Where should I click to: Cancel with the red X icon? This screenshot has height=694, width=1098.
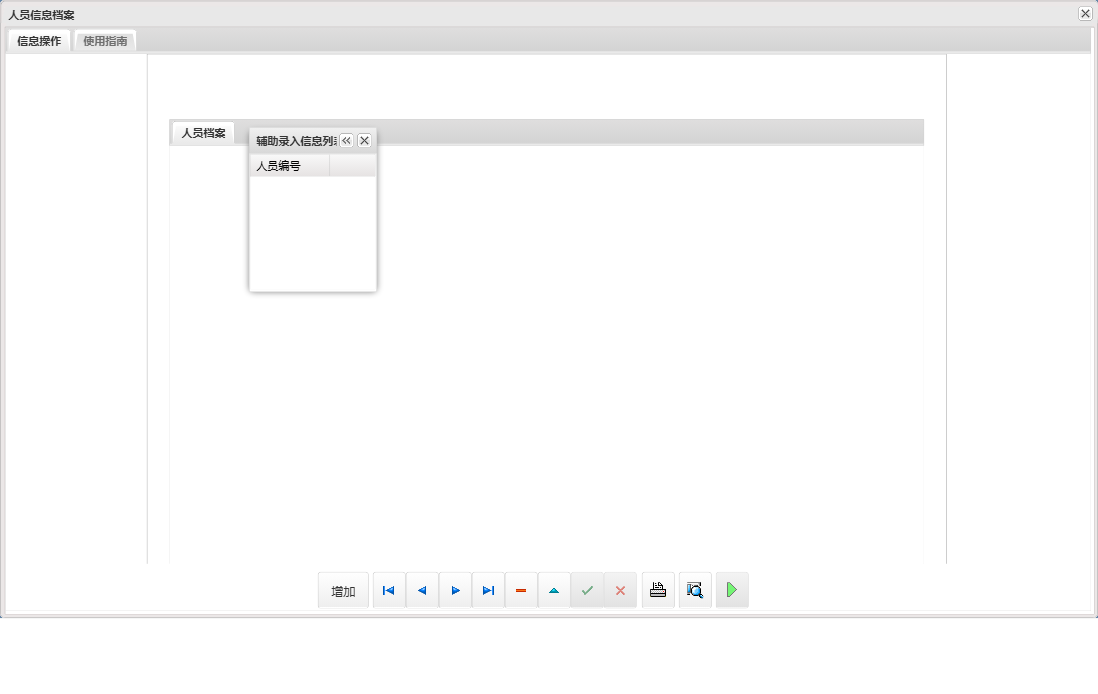620,590
